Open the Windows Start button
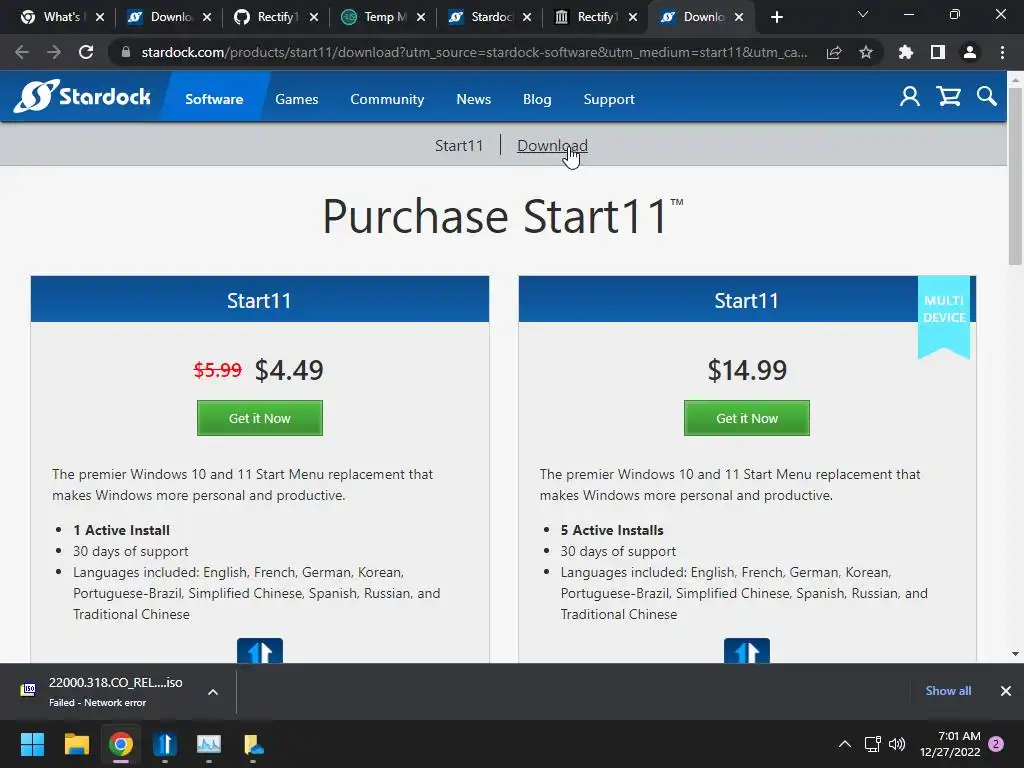Screen dimensions: 1024x768 (x=32, y=744)
